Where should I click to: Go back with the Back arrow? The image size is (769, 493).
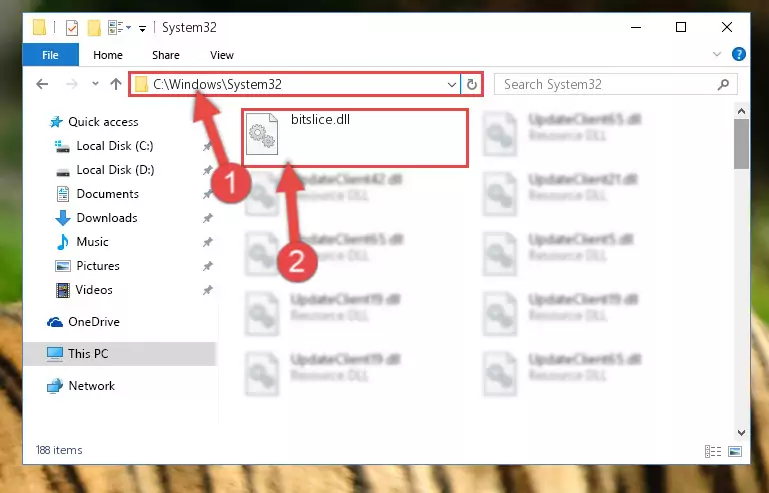(42, 84)
